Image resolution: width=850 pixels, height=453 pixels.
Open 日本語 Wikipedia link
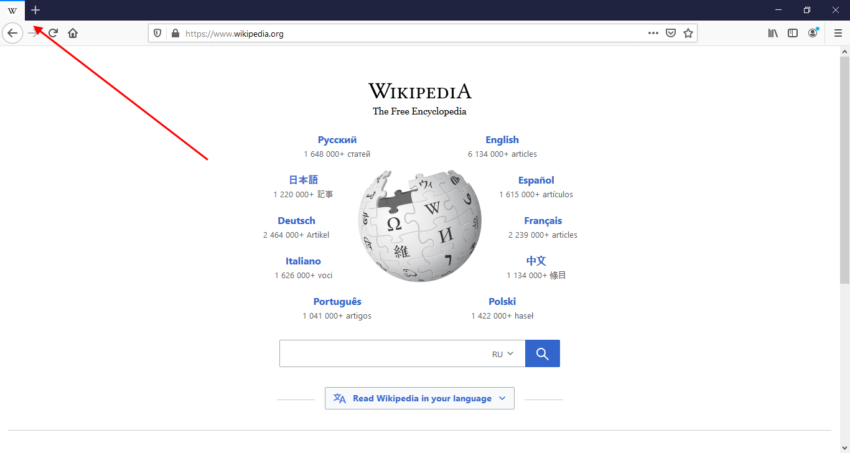(x=304, y=180)
